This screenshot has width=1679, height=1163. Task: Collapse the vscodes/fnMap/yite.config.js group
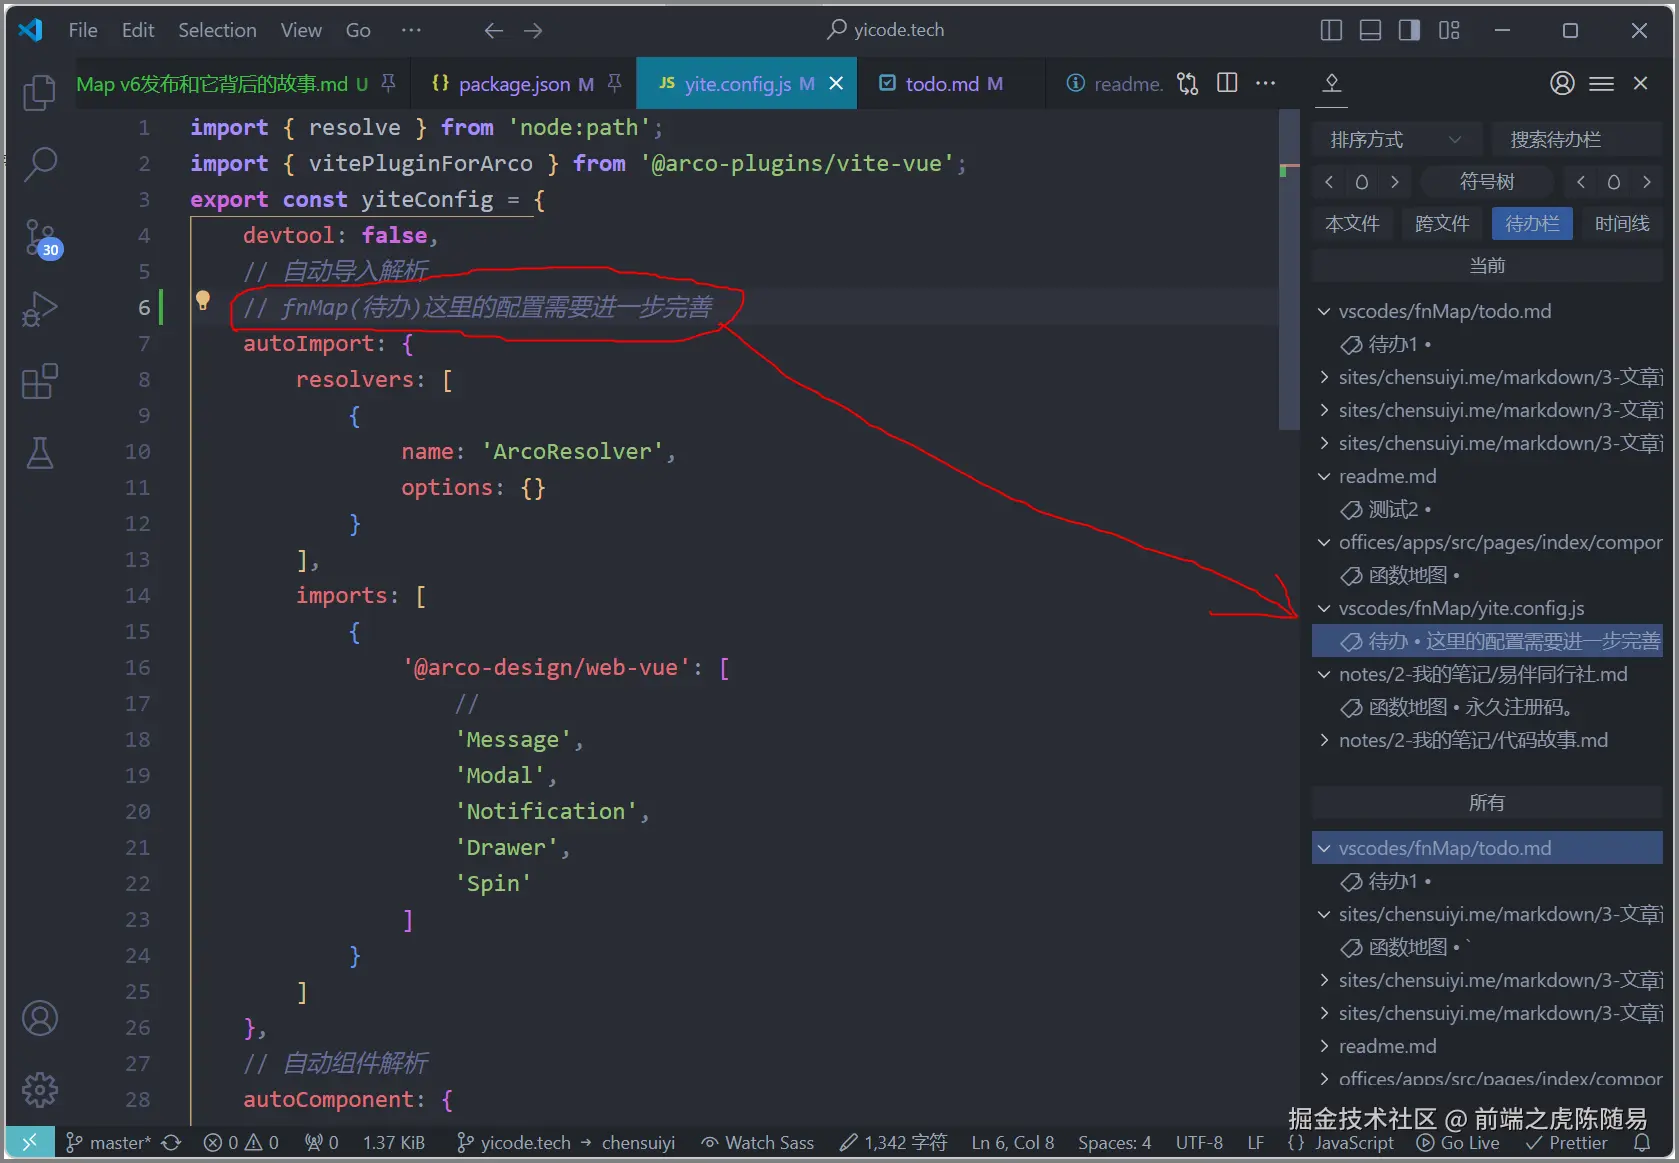1324,608
